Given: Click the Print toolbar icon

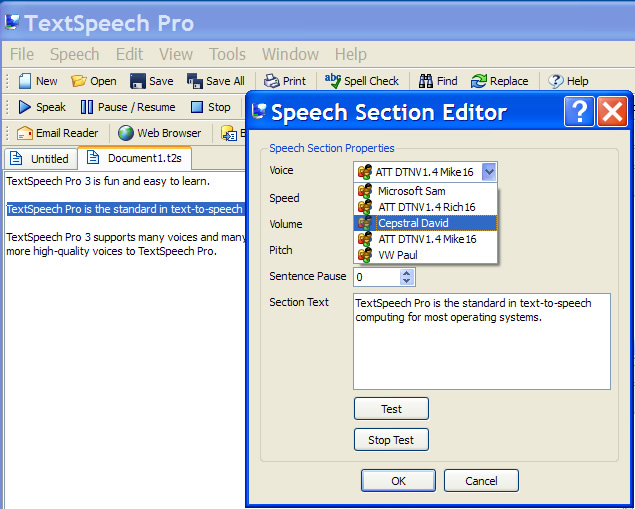Looking at the screenshot, I should (272, 81).
